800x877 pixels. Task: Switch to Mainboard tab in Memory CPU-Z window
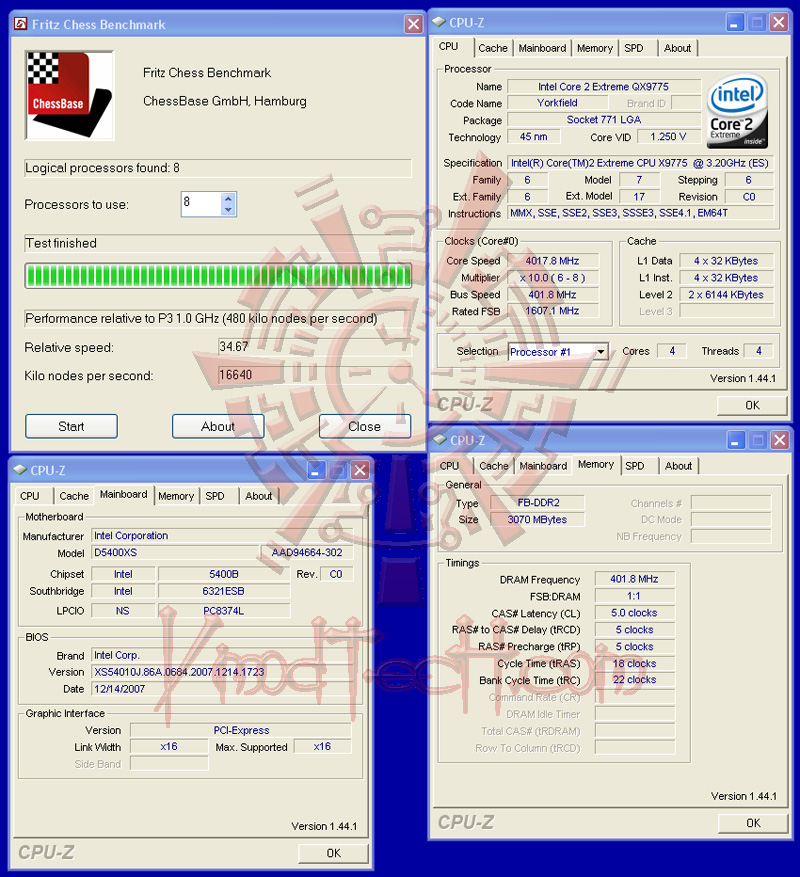(543, 466)
